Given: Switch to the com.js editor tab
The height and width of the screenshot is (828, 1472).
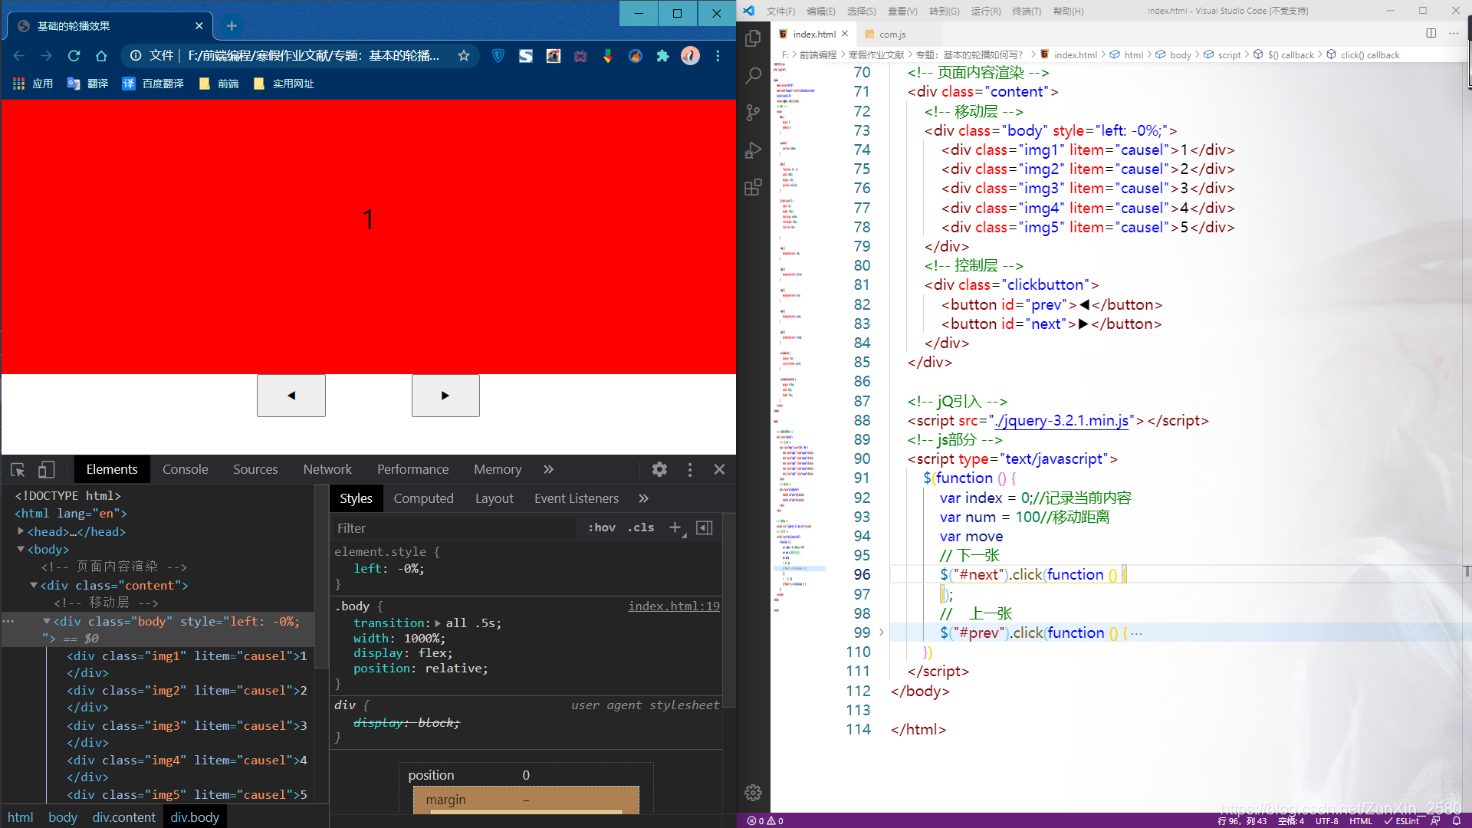Looking at the screenshot, I should pos(892,34).
